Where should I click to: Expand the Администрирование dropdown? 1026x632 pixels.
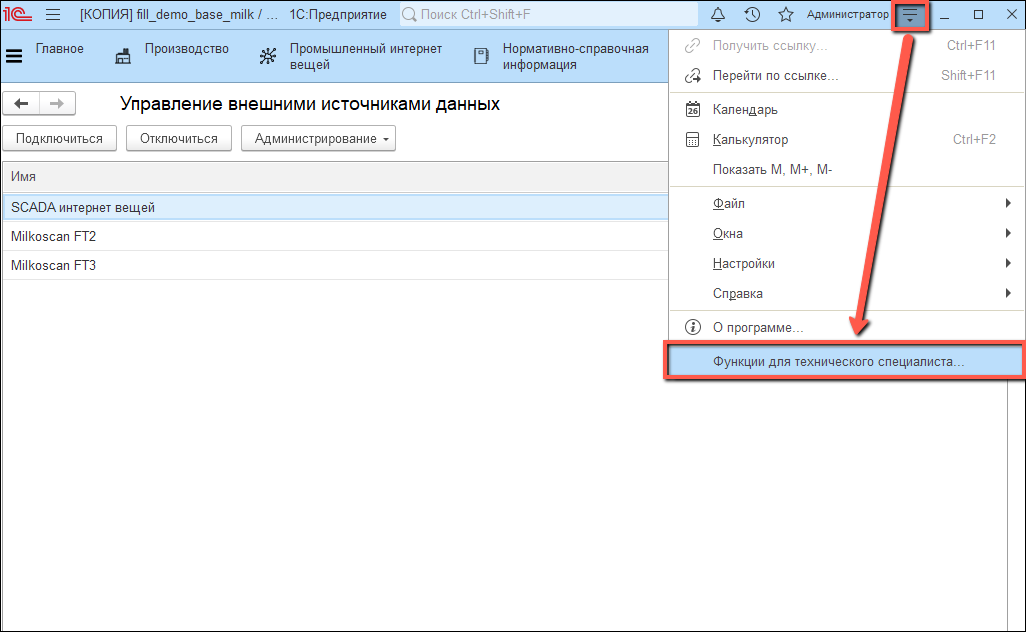click(318, 139)
